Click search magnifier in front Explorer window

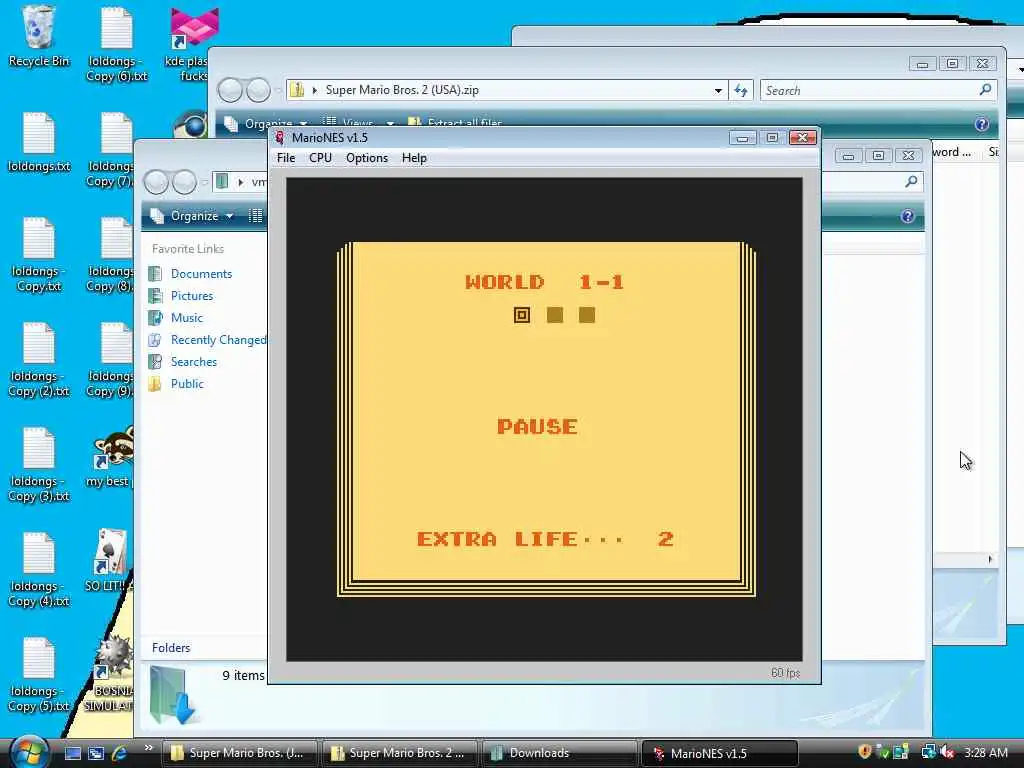pyautogui.click(x=911, y=182)
